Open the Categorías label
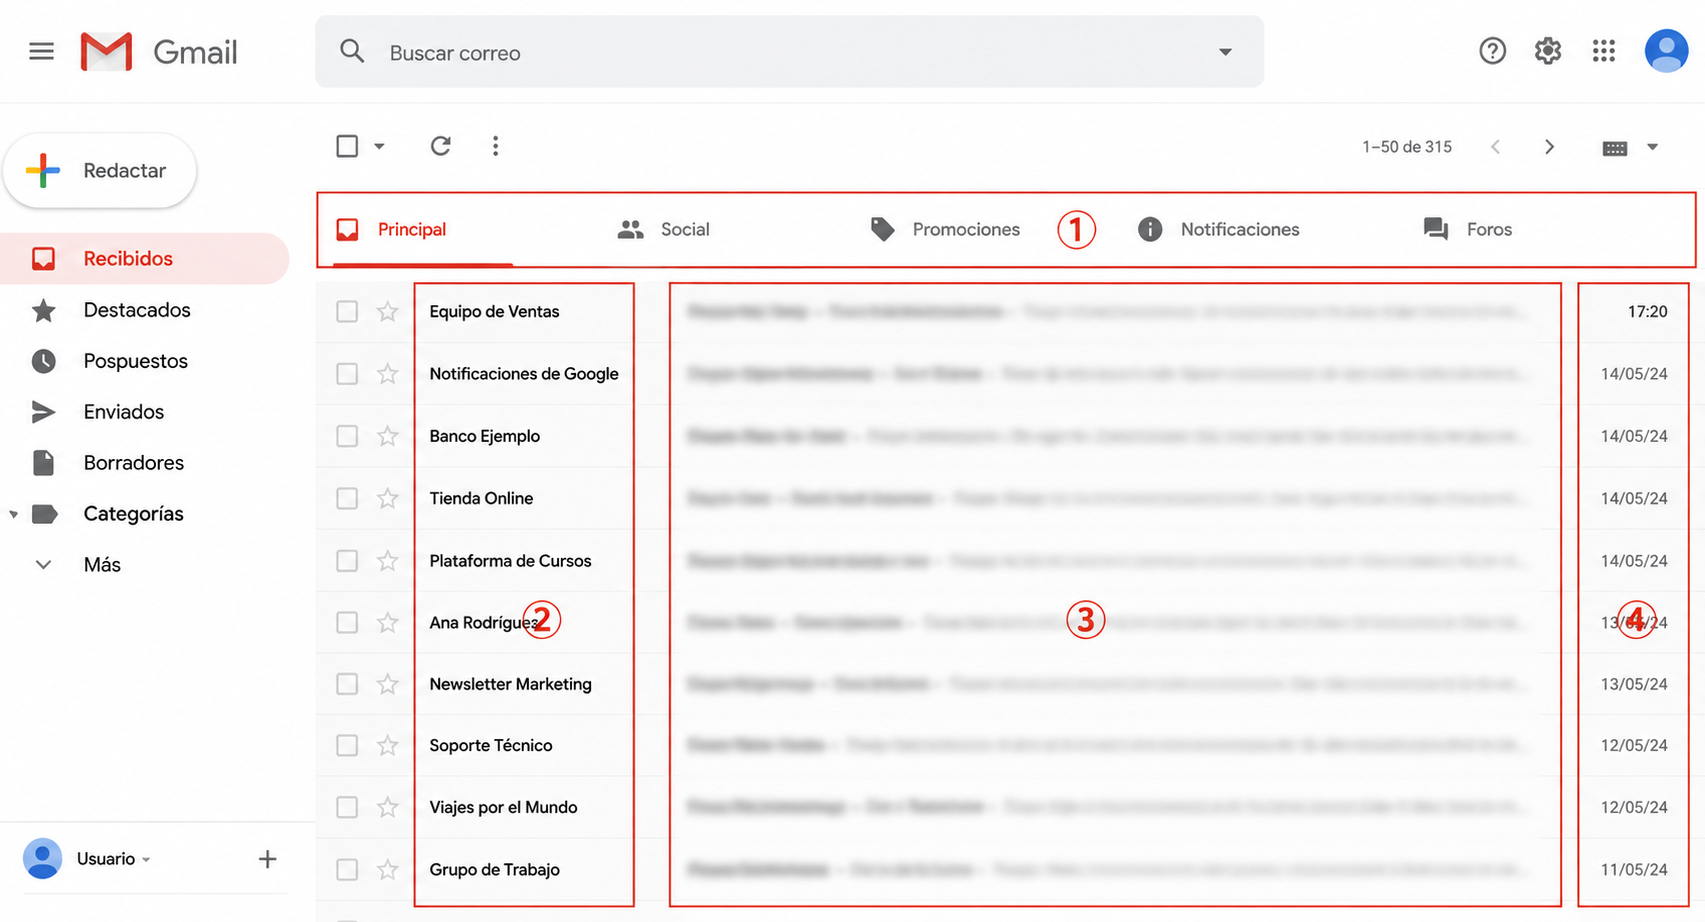Viewport: 1705px width, 922px height. click(x=133, y=514)
